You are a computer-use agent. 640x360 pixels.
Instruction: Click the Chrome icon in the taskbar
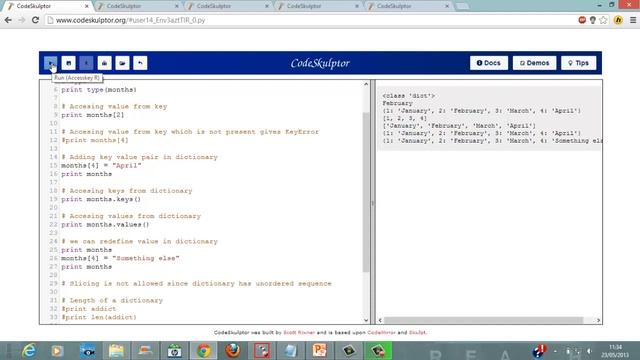click(x=204, y=351)
